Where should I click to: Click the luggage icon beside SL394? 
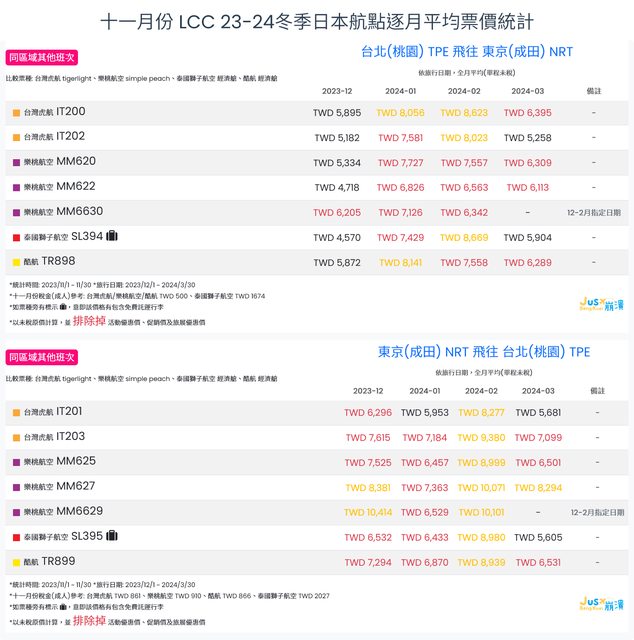click(x=112, y=237)
